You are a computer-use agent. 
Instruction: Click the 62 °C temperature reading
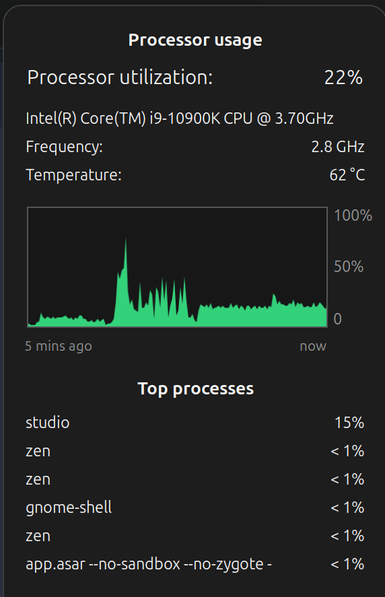click(x=347, y=175)
